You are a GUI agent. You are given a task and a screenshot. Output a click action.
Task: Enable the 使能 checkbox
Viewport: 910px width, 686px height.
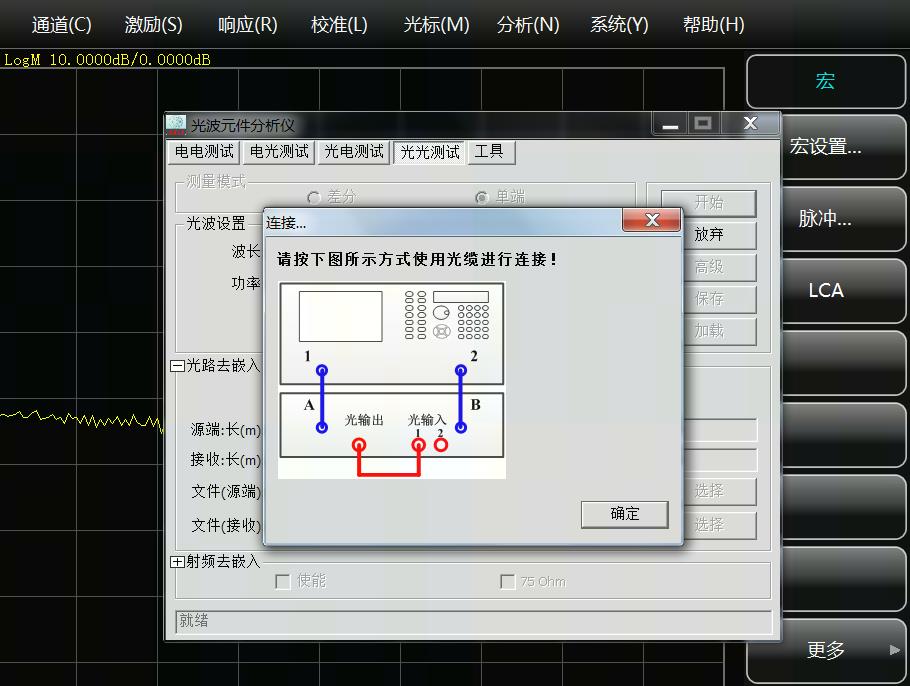point(283,581)
